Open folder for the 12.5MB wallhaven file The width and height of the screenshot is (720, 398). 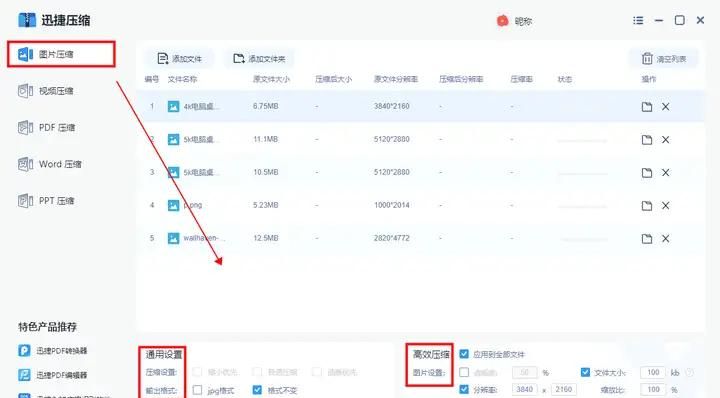click(x=647, y=239)
